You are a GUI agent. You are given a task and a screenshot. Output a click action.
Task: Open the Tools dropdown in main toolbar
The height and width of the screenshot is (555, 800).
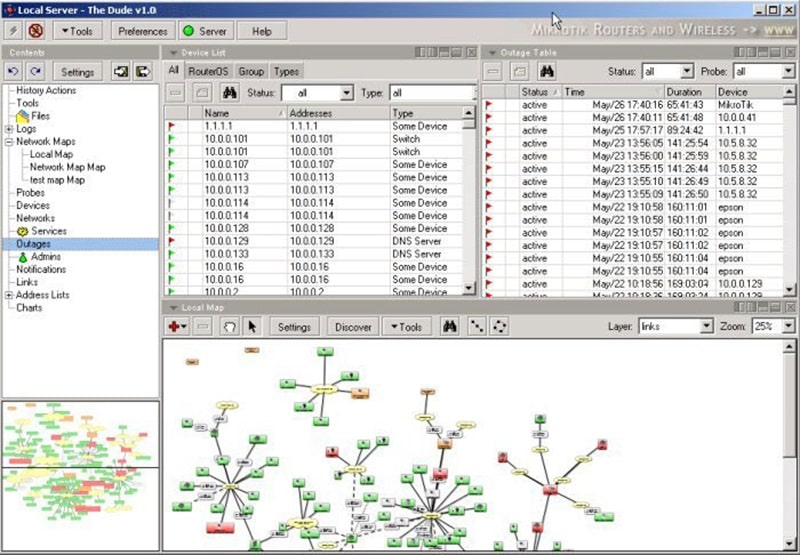point(78,31)
